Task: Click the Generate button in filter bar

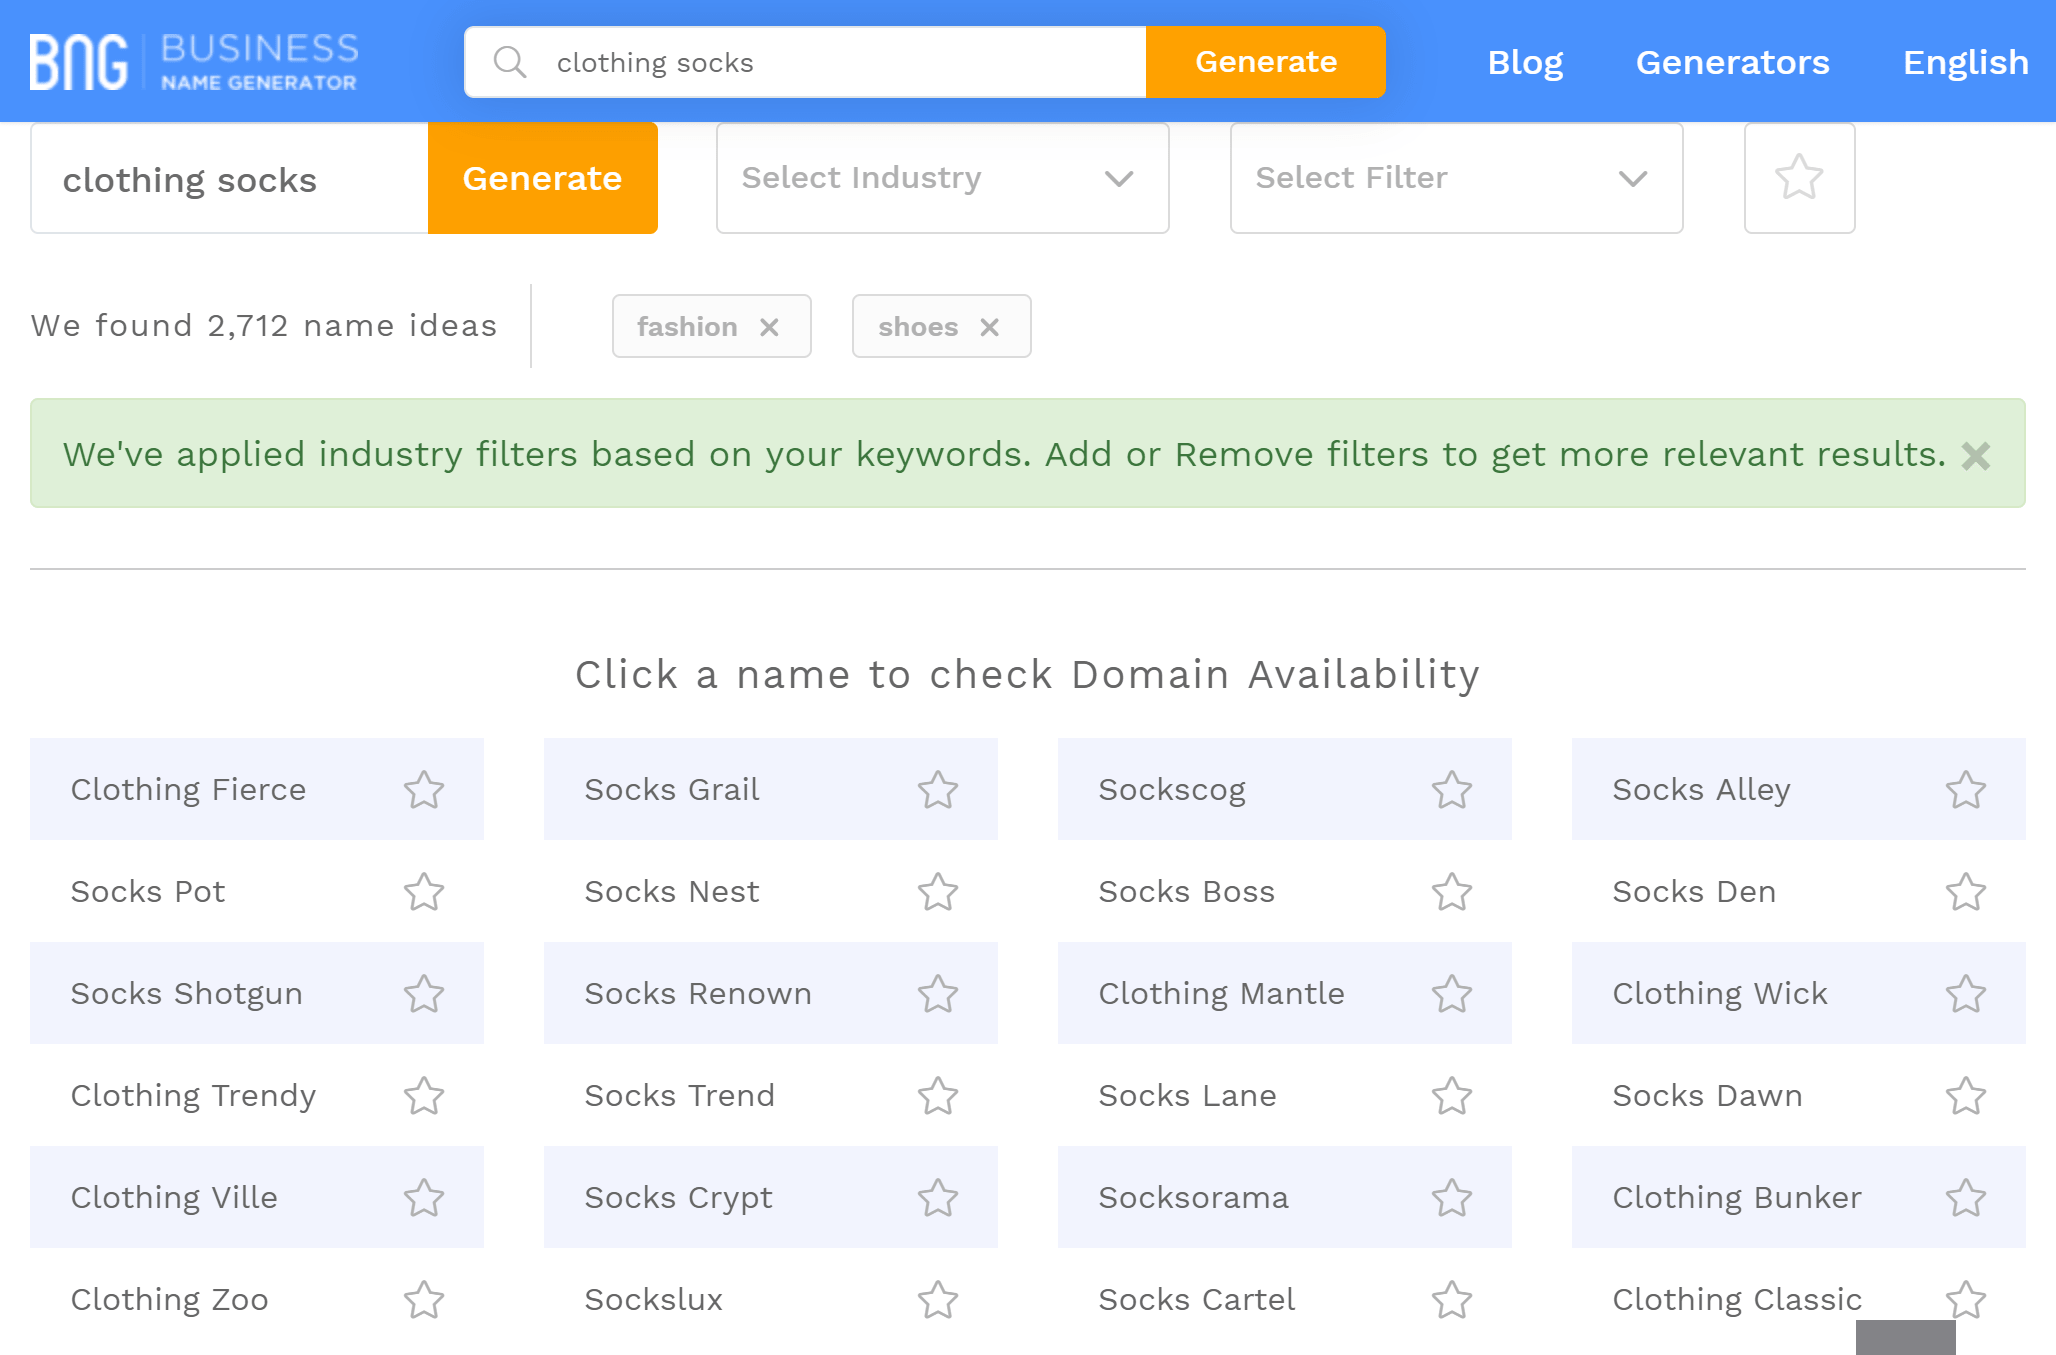Action: tap(541, 177)
